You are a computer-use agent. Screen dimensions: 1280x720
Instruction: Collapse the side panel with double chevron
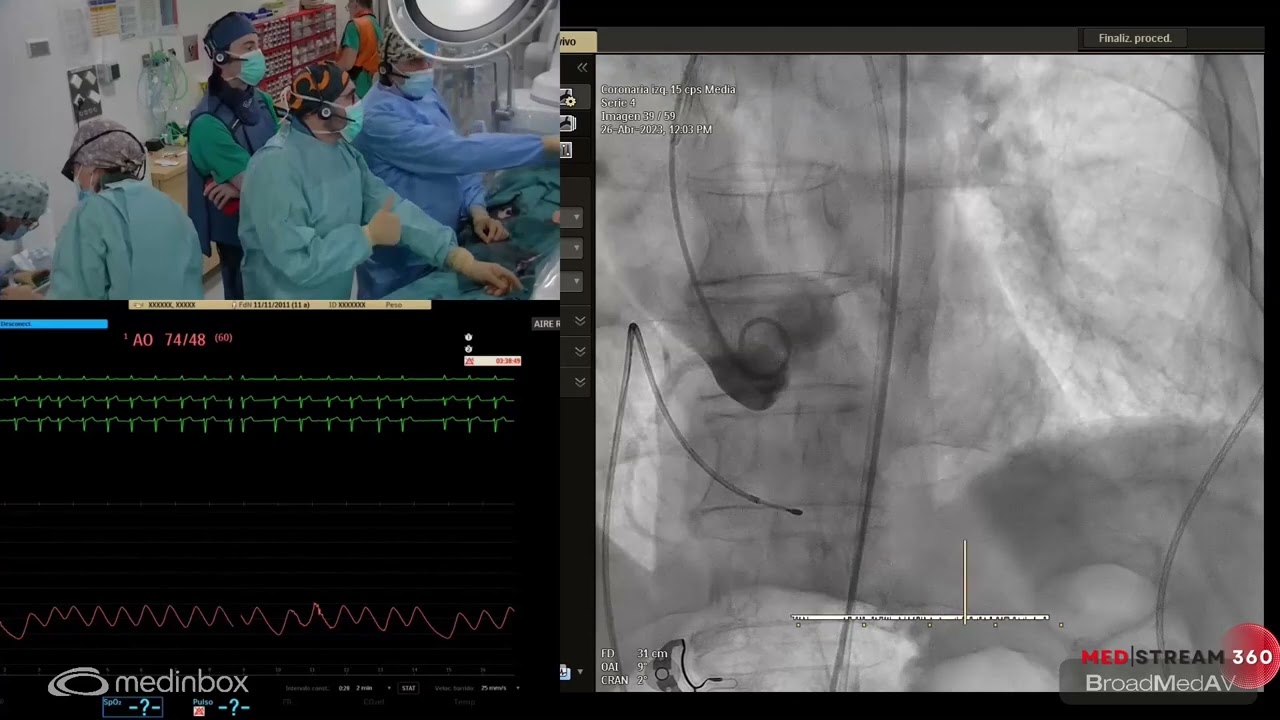582,68
